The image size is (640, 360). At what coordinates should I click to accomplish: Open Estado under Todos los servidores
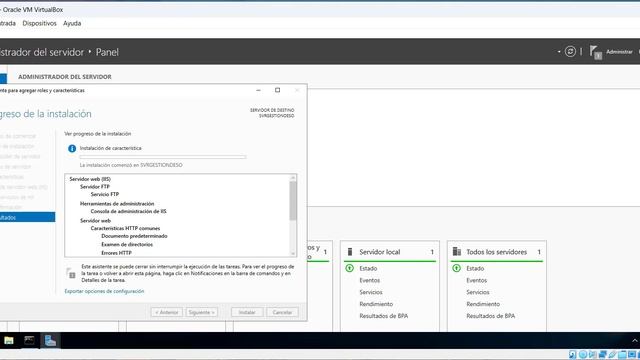point(475,268)
